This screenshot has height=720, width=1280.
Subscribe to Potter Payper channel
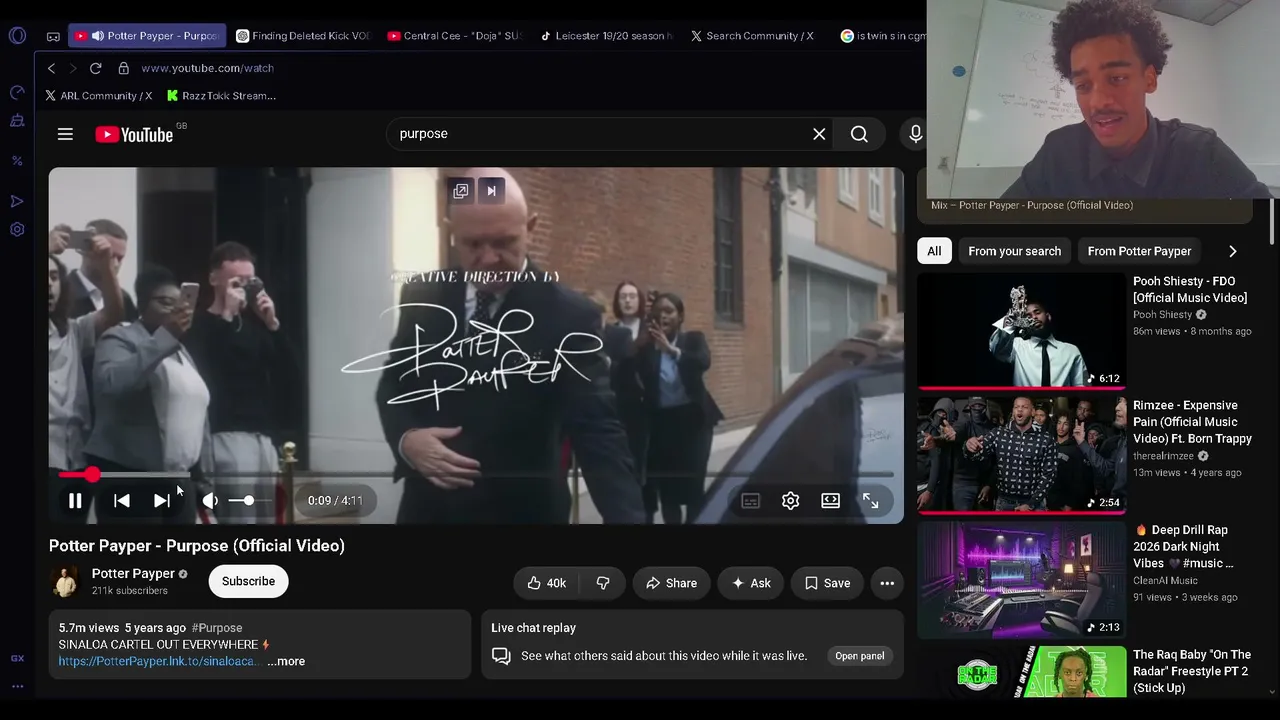click(x=248, y=581)
